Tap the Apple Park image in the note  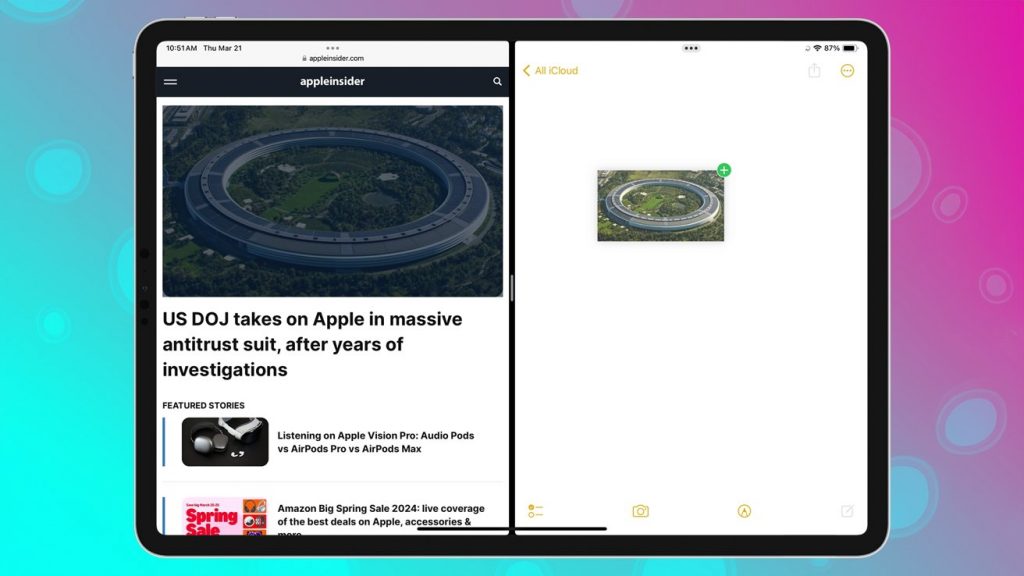tap(661, 205)
